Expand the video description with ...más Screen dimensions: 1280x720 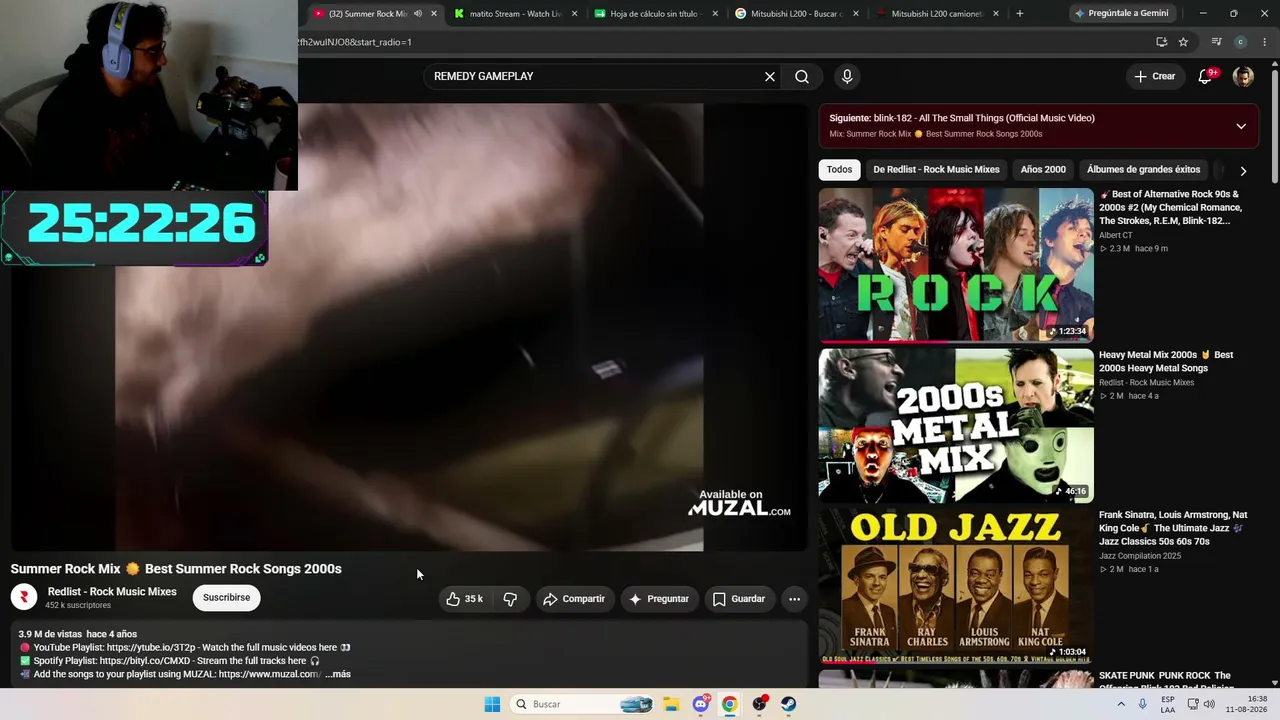pyautogui.click(x=338, y=674)
